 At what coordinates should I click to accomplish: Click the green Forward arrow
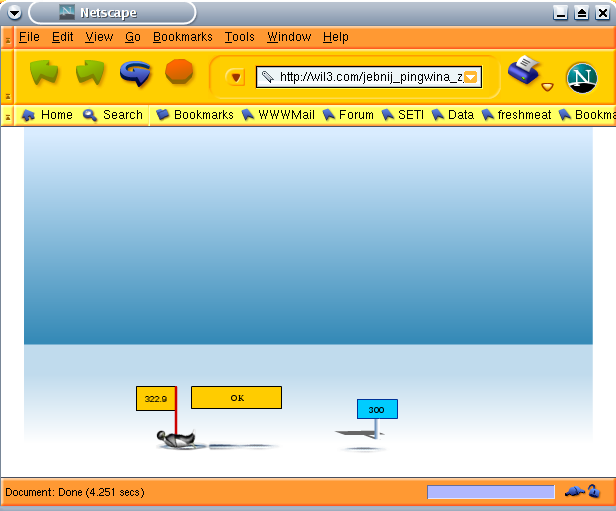[x=90, y=73]
